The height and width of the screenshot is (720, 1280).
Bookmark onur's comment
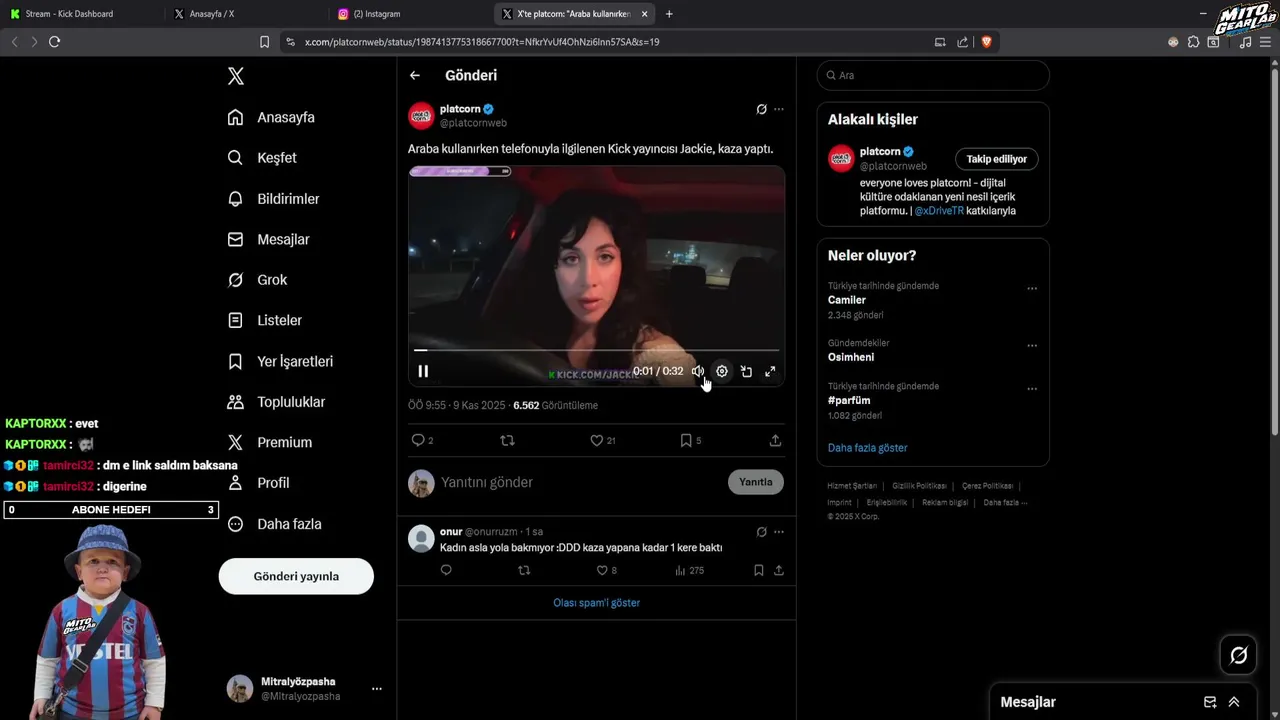(x=758, y=570)
